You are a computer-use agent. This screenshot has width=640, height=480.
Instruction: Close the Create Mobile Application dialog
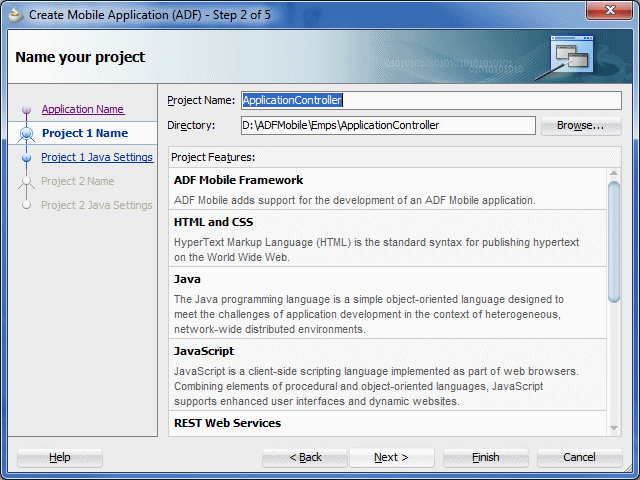pyautogui.click(x=610, y=10)
